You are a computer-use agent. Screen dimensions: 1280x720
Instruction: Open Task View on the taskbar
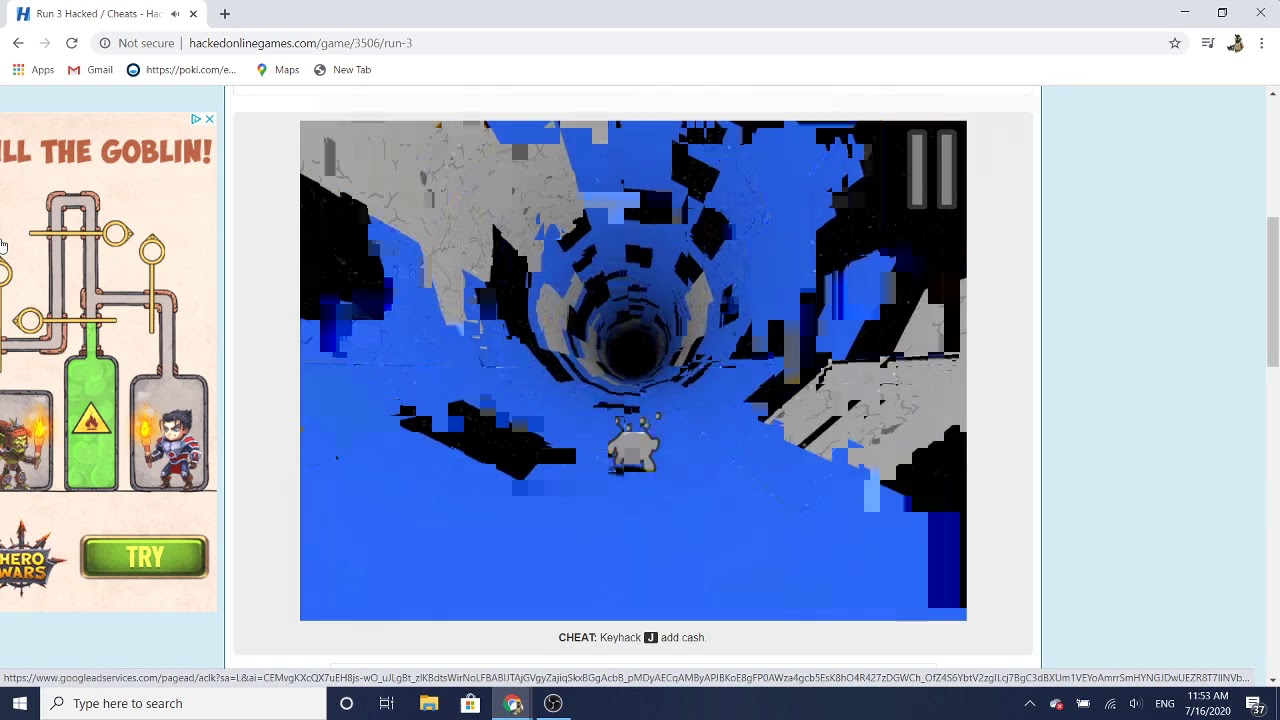387,703
